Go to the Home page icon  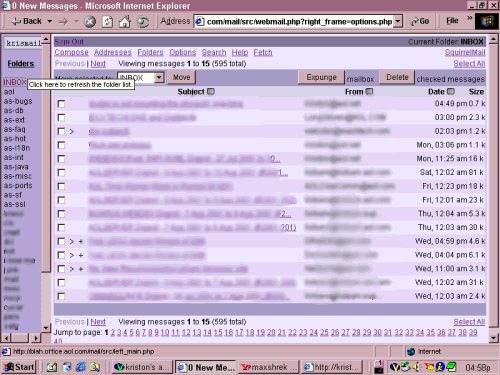coord(125,22)
